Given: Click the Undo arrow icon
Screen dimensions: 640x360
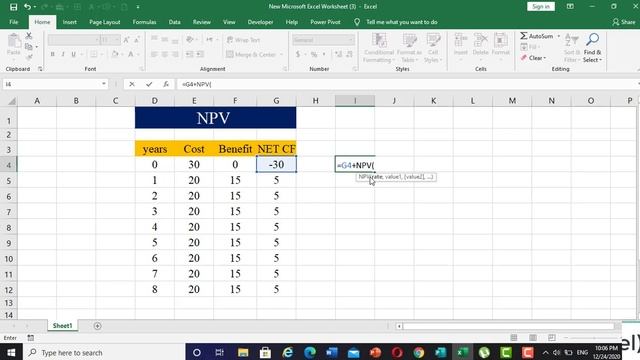Looking at the screenshot, I should (x=27, y=7).
